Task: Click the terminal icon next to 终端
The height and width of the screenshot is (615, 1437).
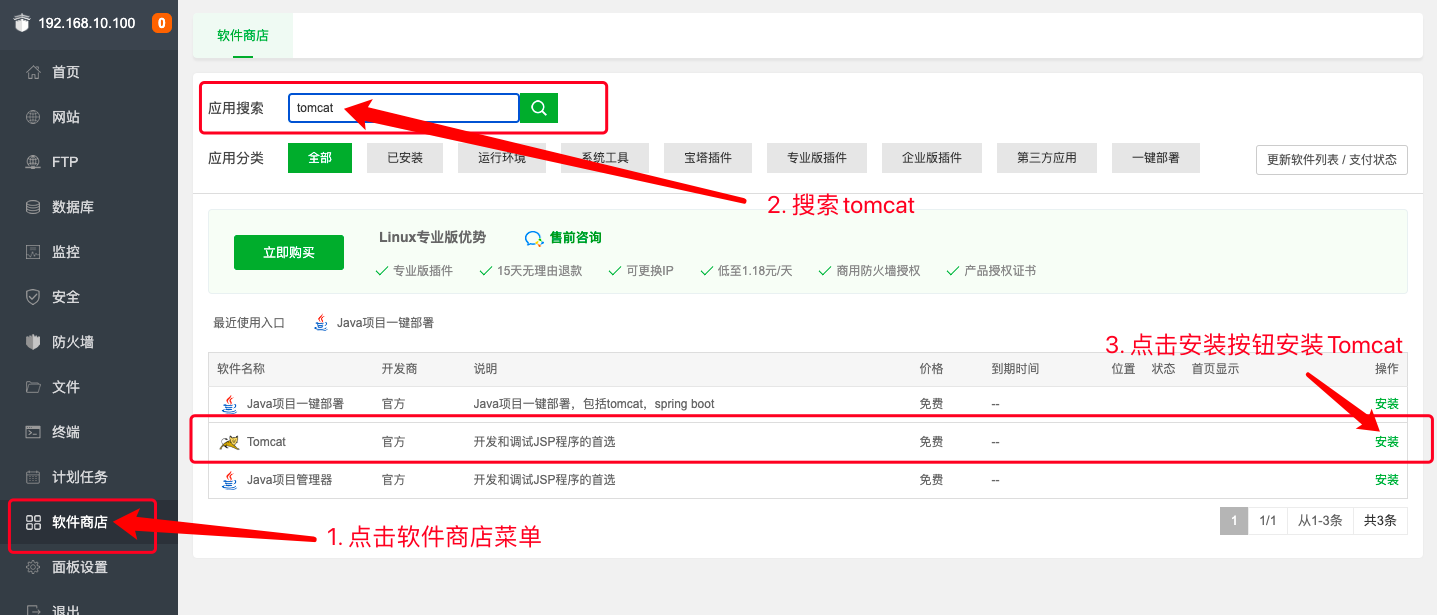Action: point(33,432)
